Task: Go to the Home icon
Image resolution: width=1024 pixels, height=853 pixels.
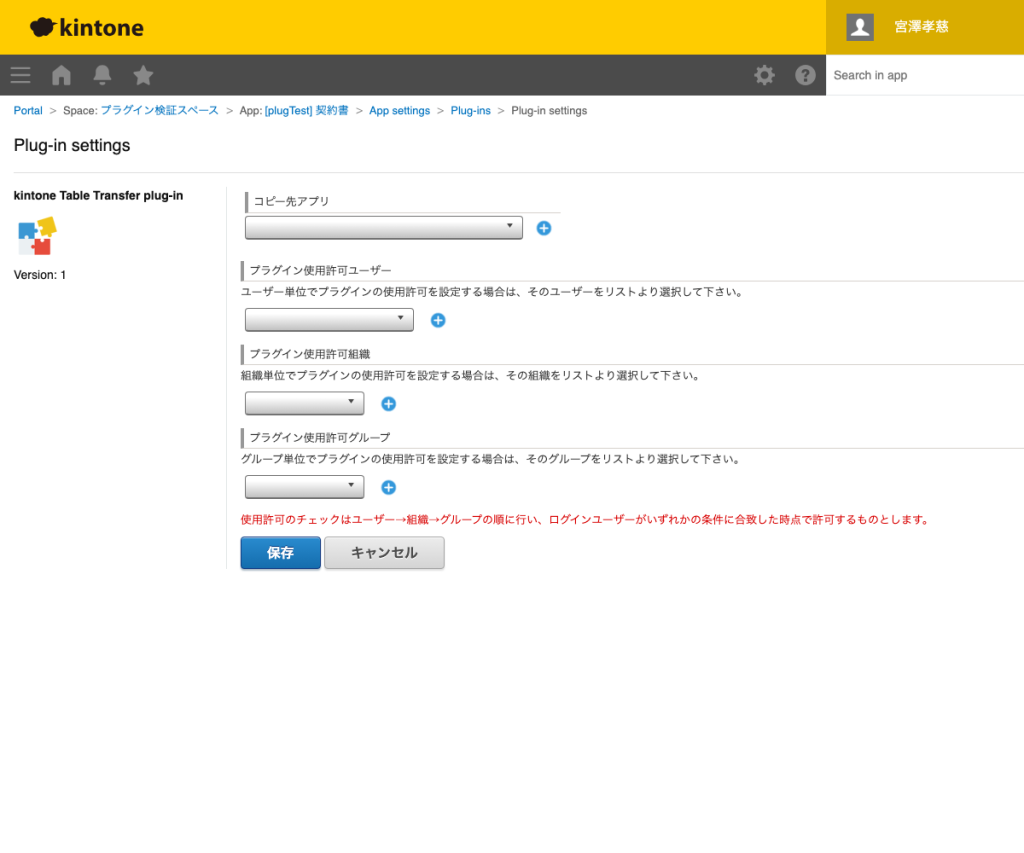Action: pyautogui.click(x=61, y=75)
